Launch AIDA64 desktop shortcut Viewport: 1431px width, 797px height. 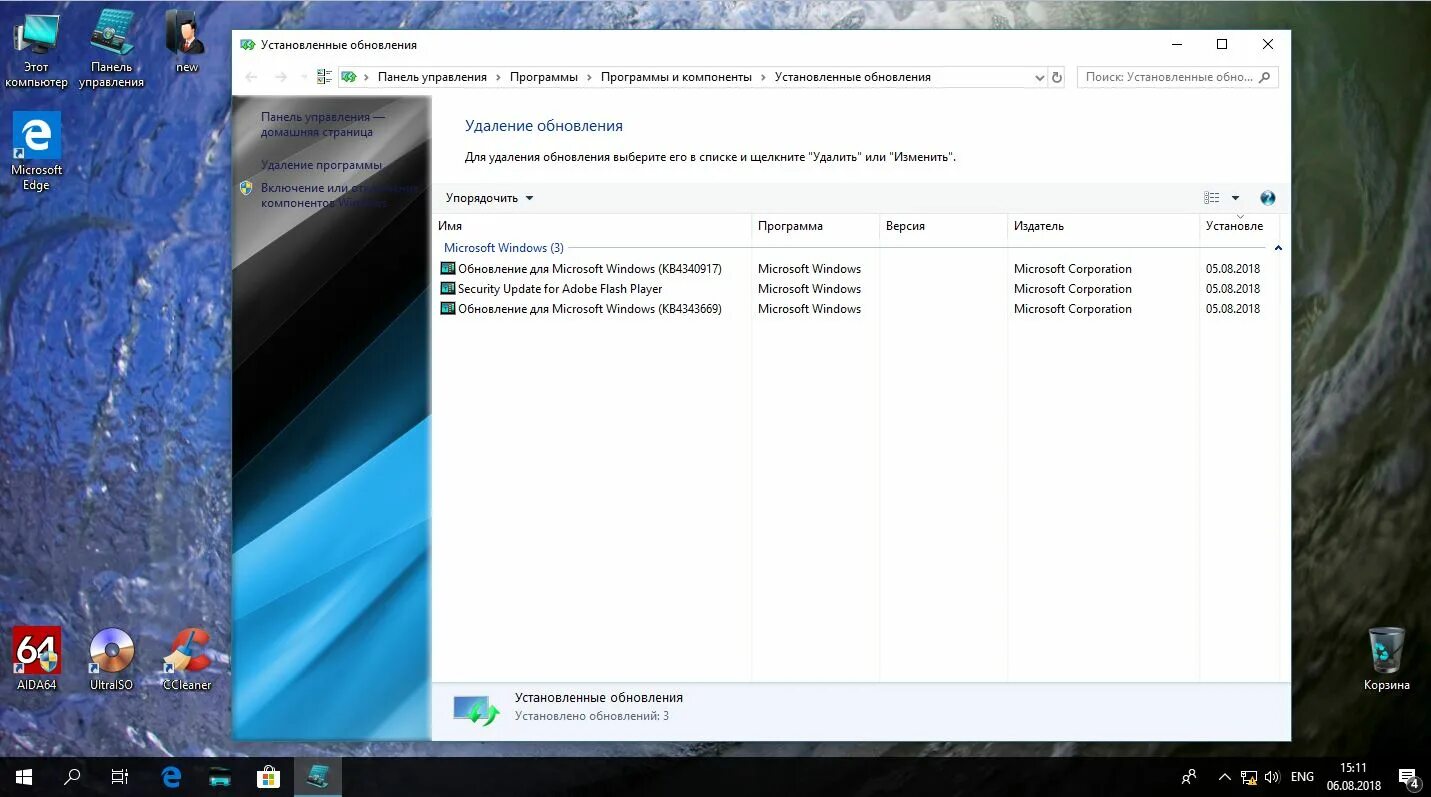pos(37,659)
